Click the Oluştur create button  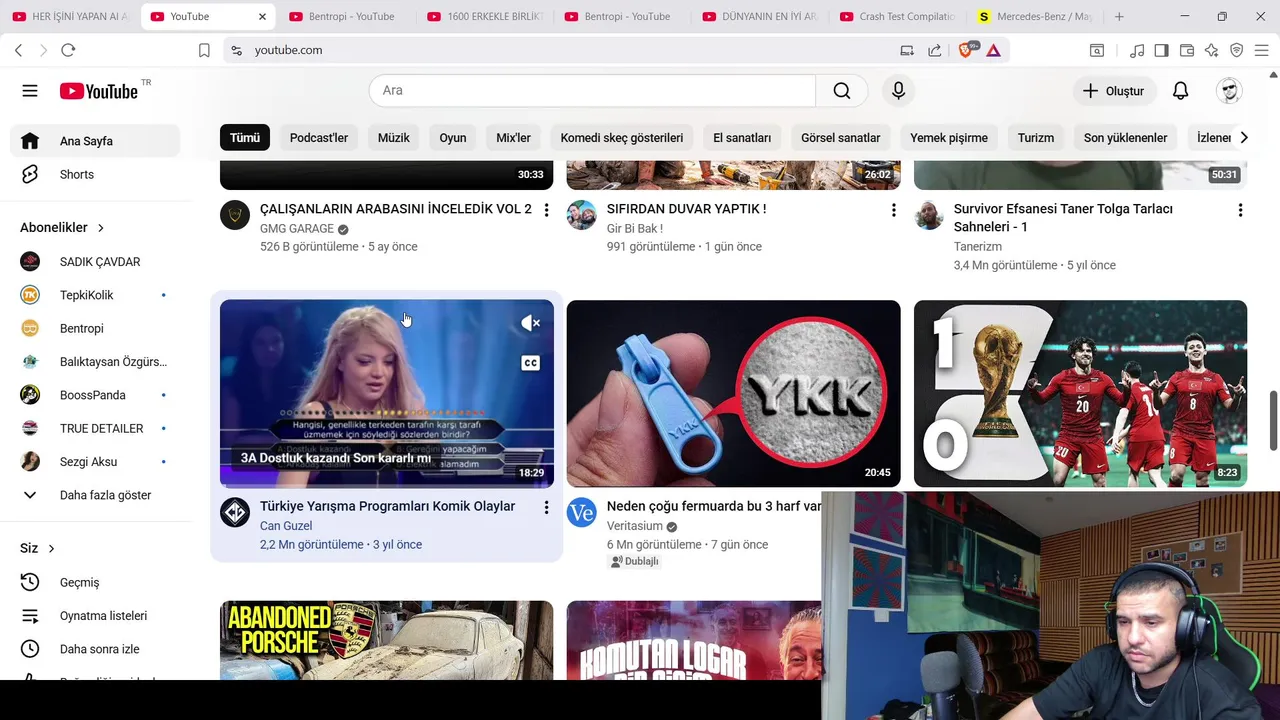tap(1114, 91)
